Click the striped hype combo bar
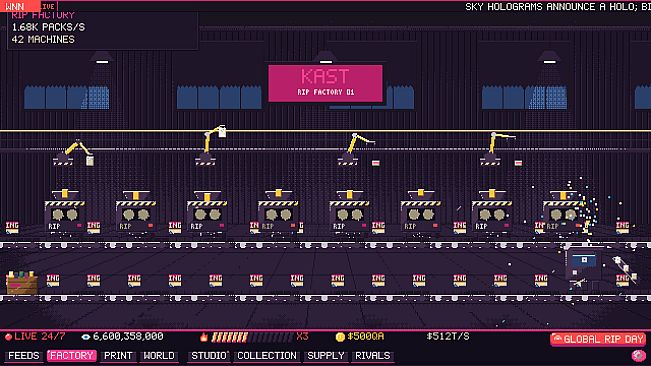 pyautogui.click(x=252, y=337)
